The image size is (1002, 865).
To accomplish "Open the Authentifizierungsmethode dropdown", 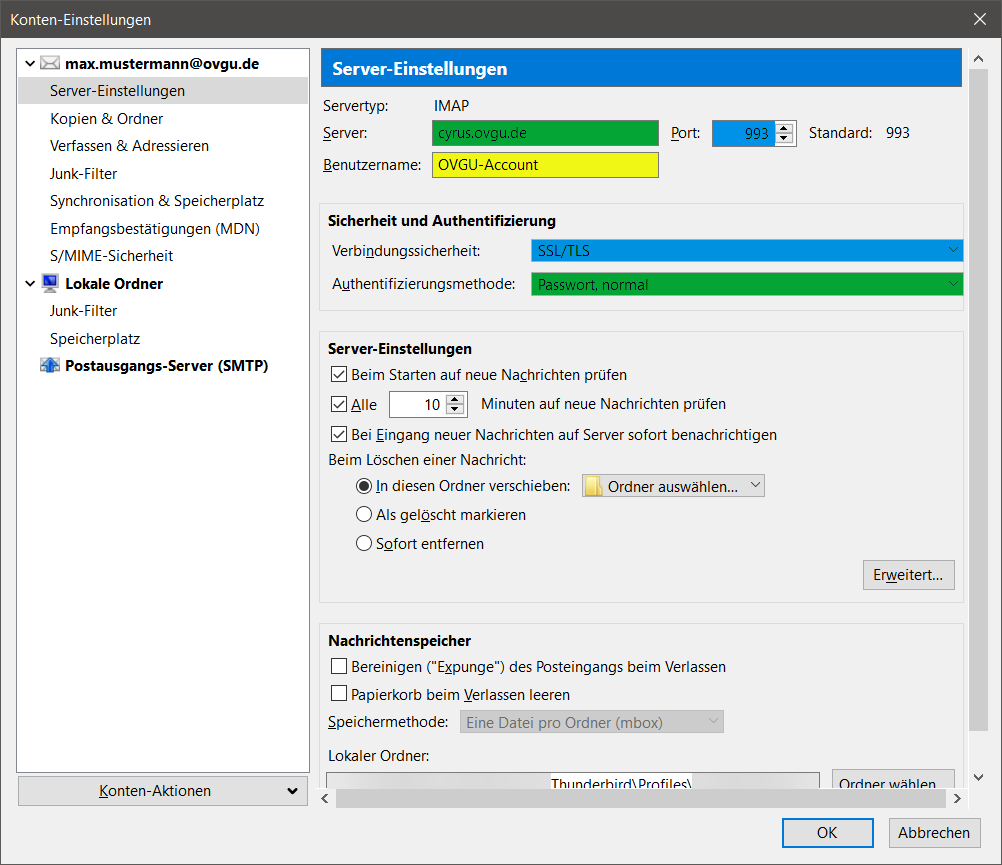I will click(x=746, y=285).
